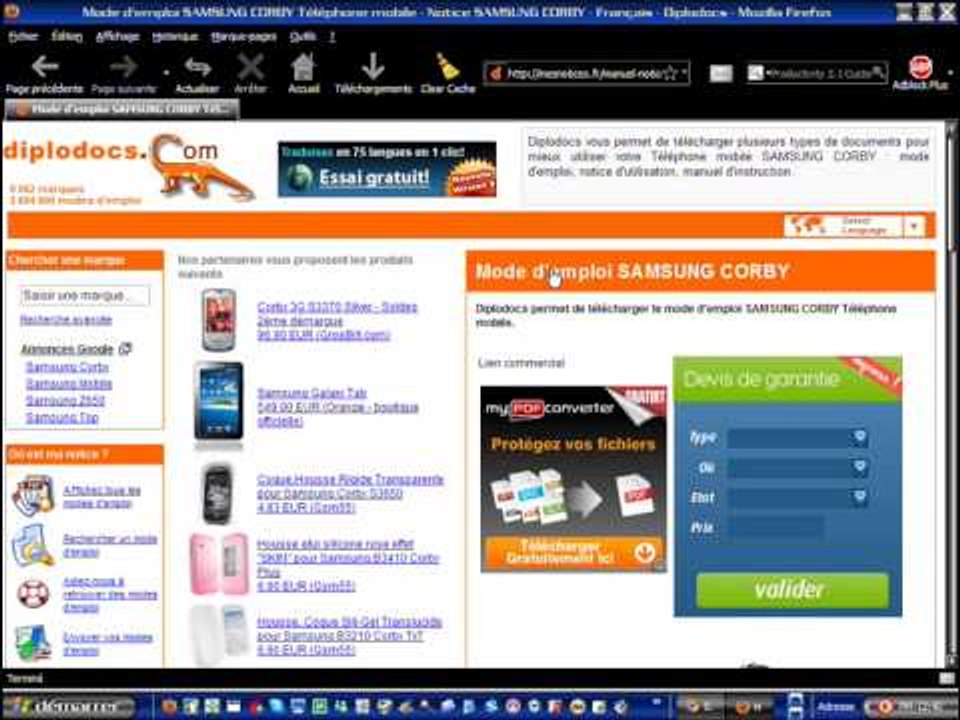Click the black Coque Housse Rigide thumbnail
960x720 pixels.
217,493
